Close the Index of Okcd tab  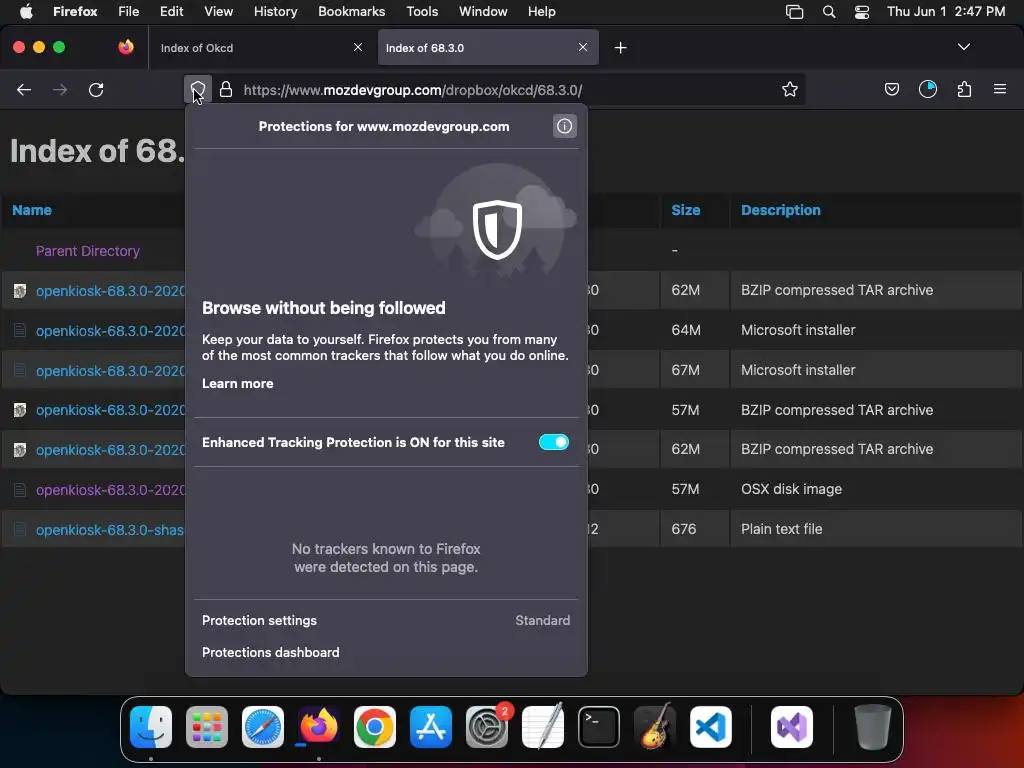click(x=357, y=47)
